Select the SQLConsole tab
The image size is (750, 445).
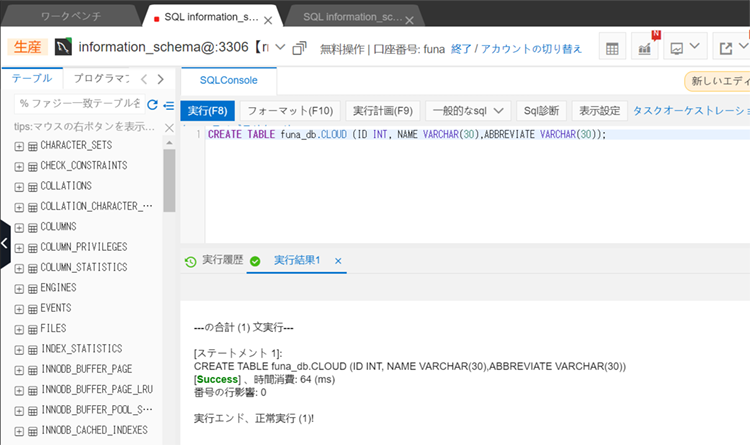[229, 80]
